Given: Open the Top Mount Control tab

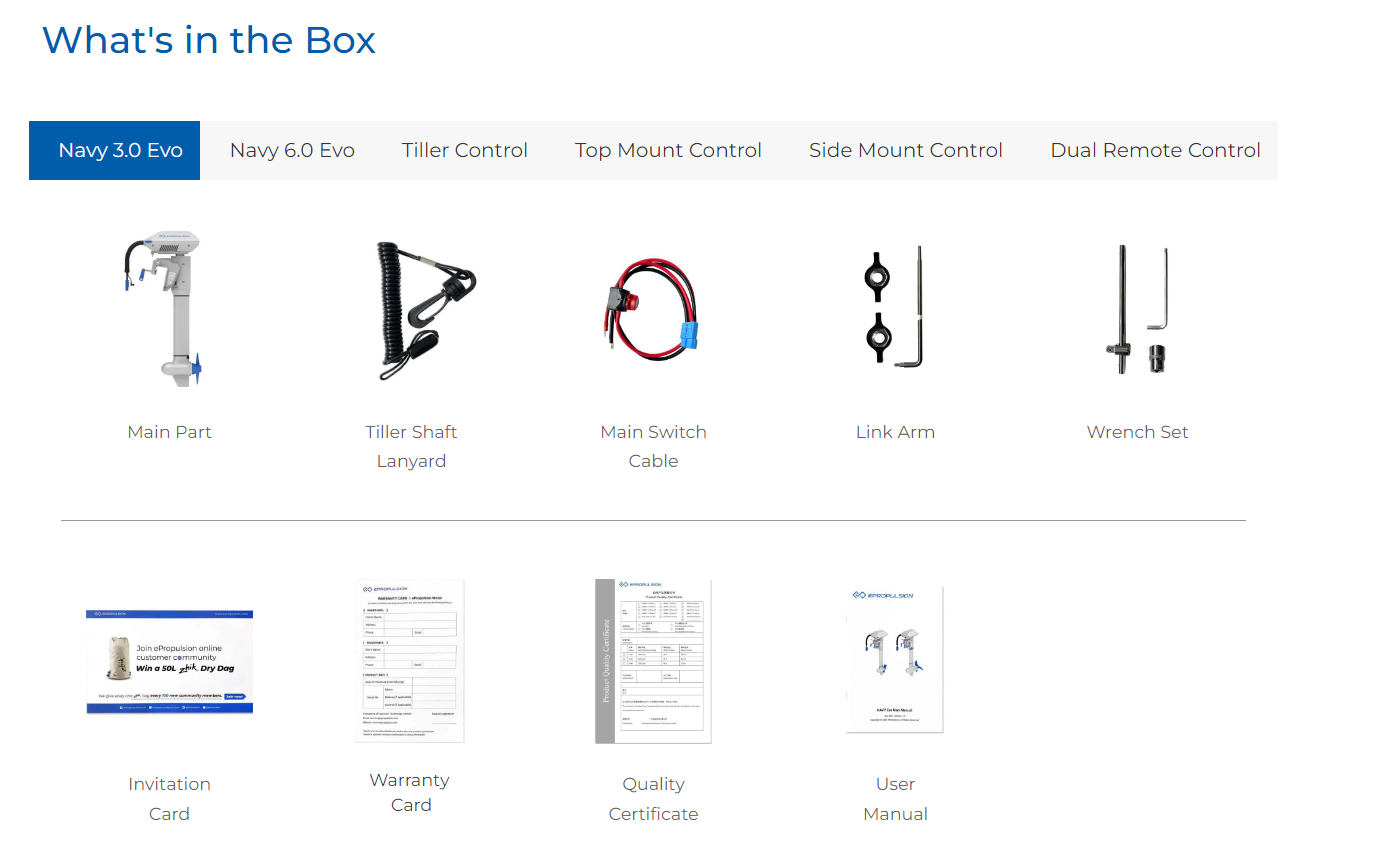Looking at the screenshot, I should click(668, 151).
